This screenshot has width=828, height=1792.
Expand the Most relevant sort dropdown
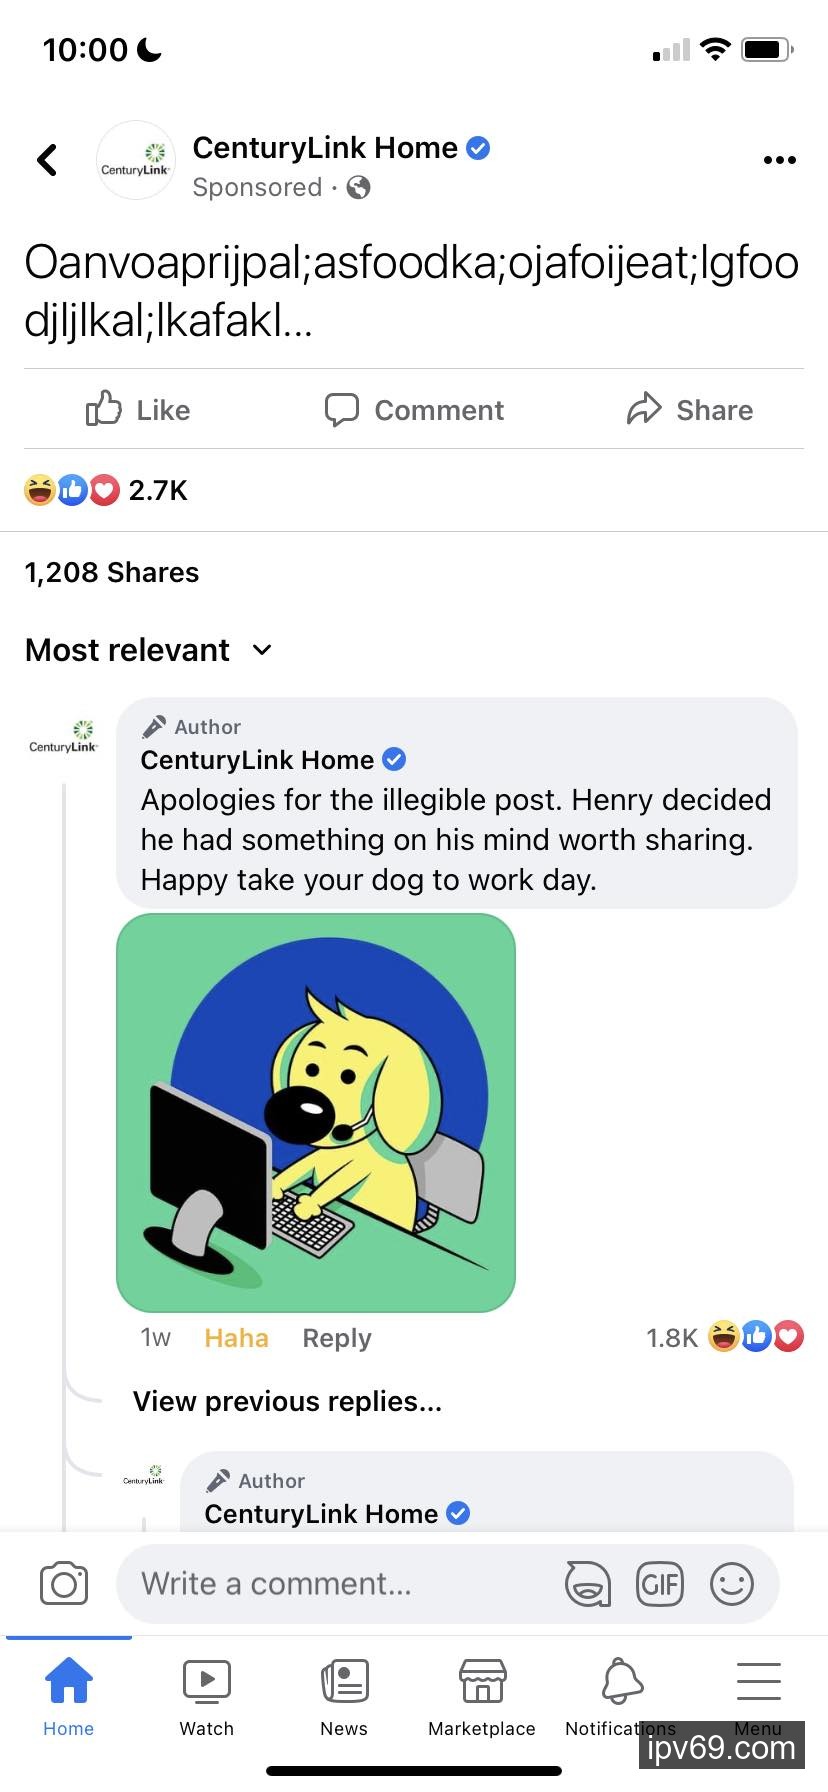[148, 650]
